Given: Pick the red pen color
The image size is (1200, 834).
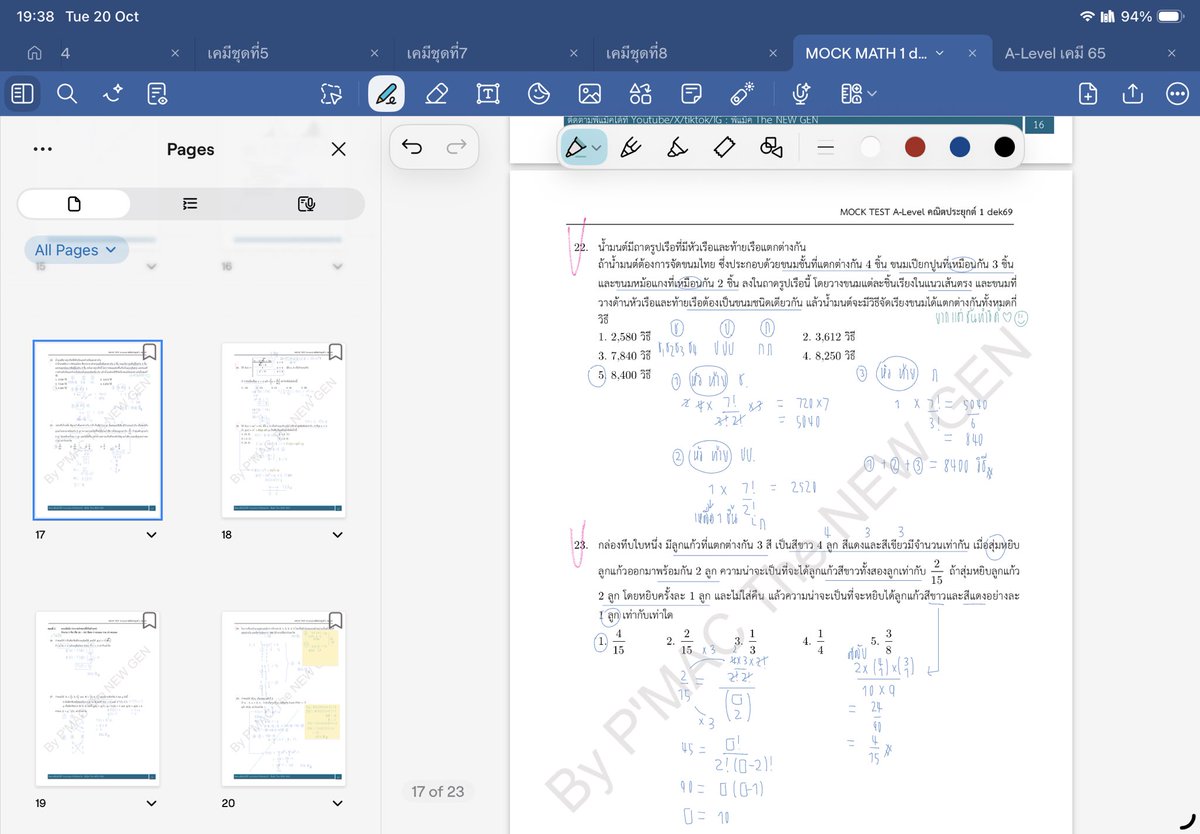Looking at the screenshot, I should coord(915,148).
